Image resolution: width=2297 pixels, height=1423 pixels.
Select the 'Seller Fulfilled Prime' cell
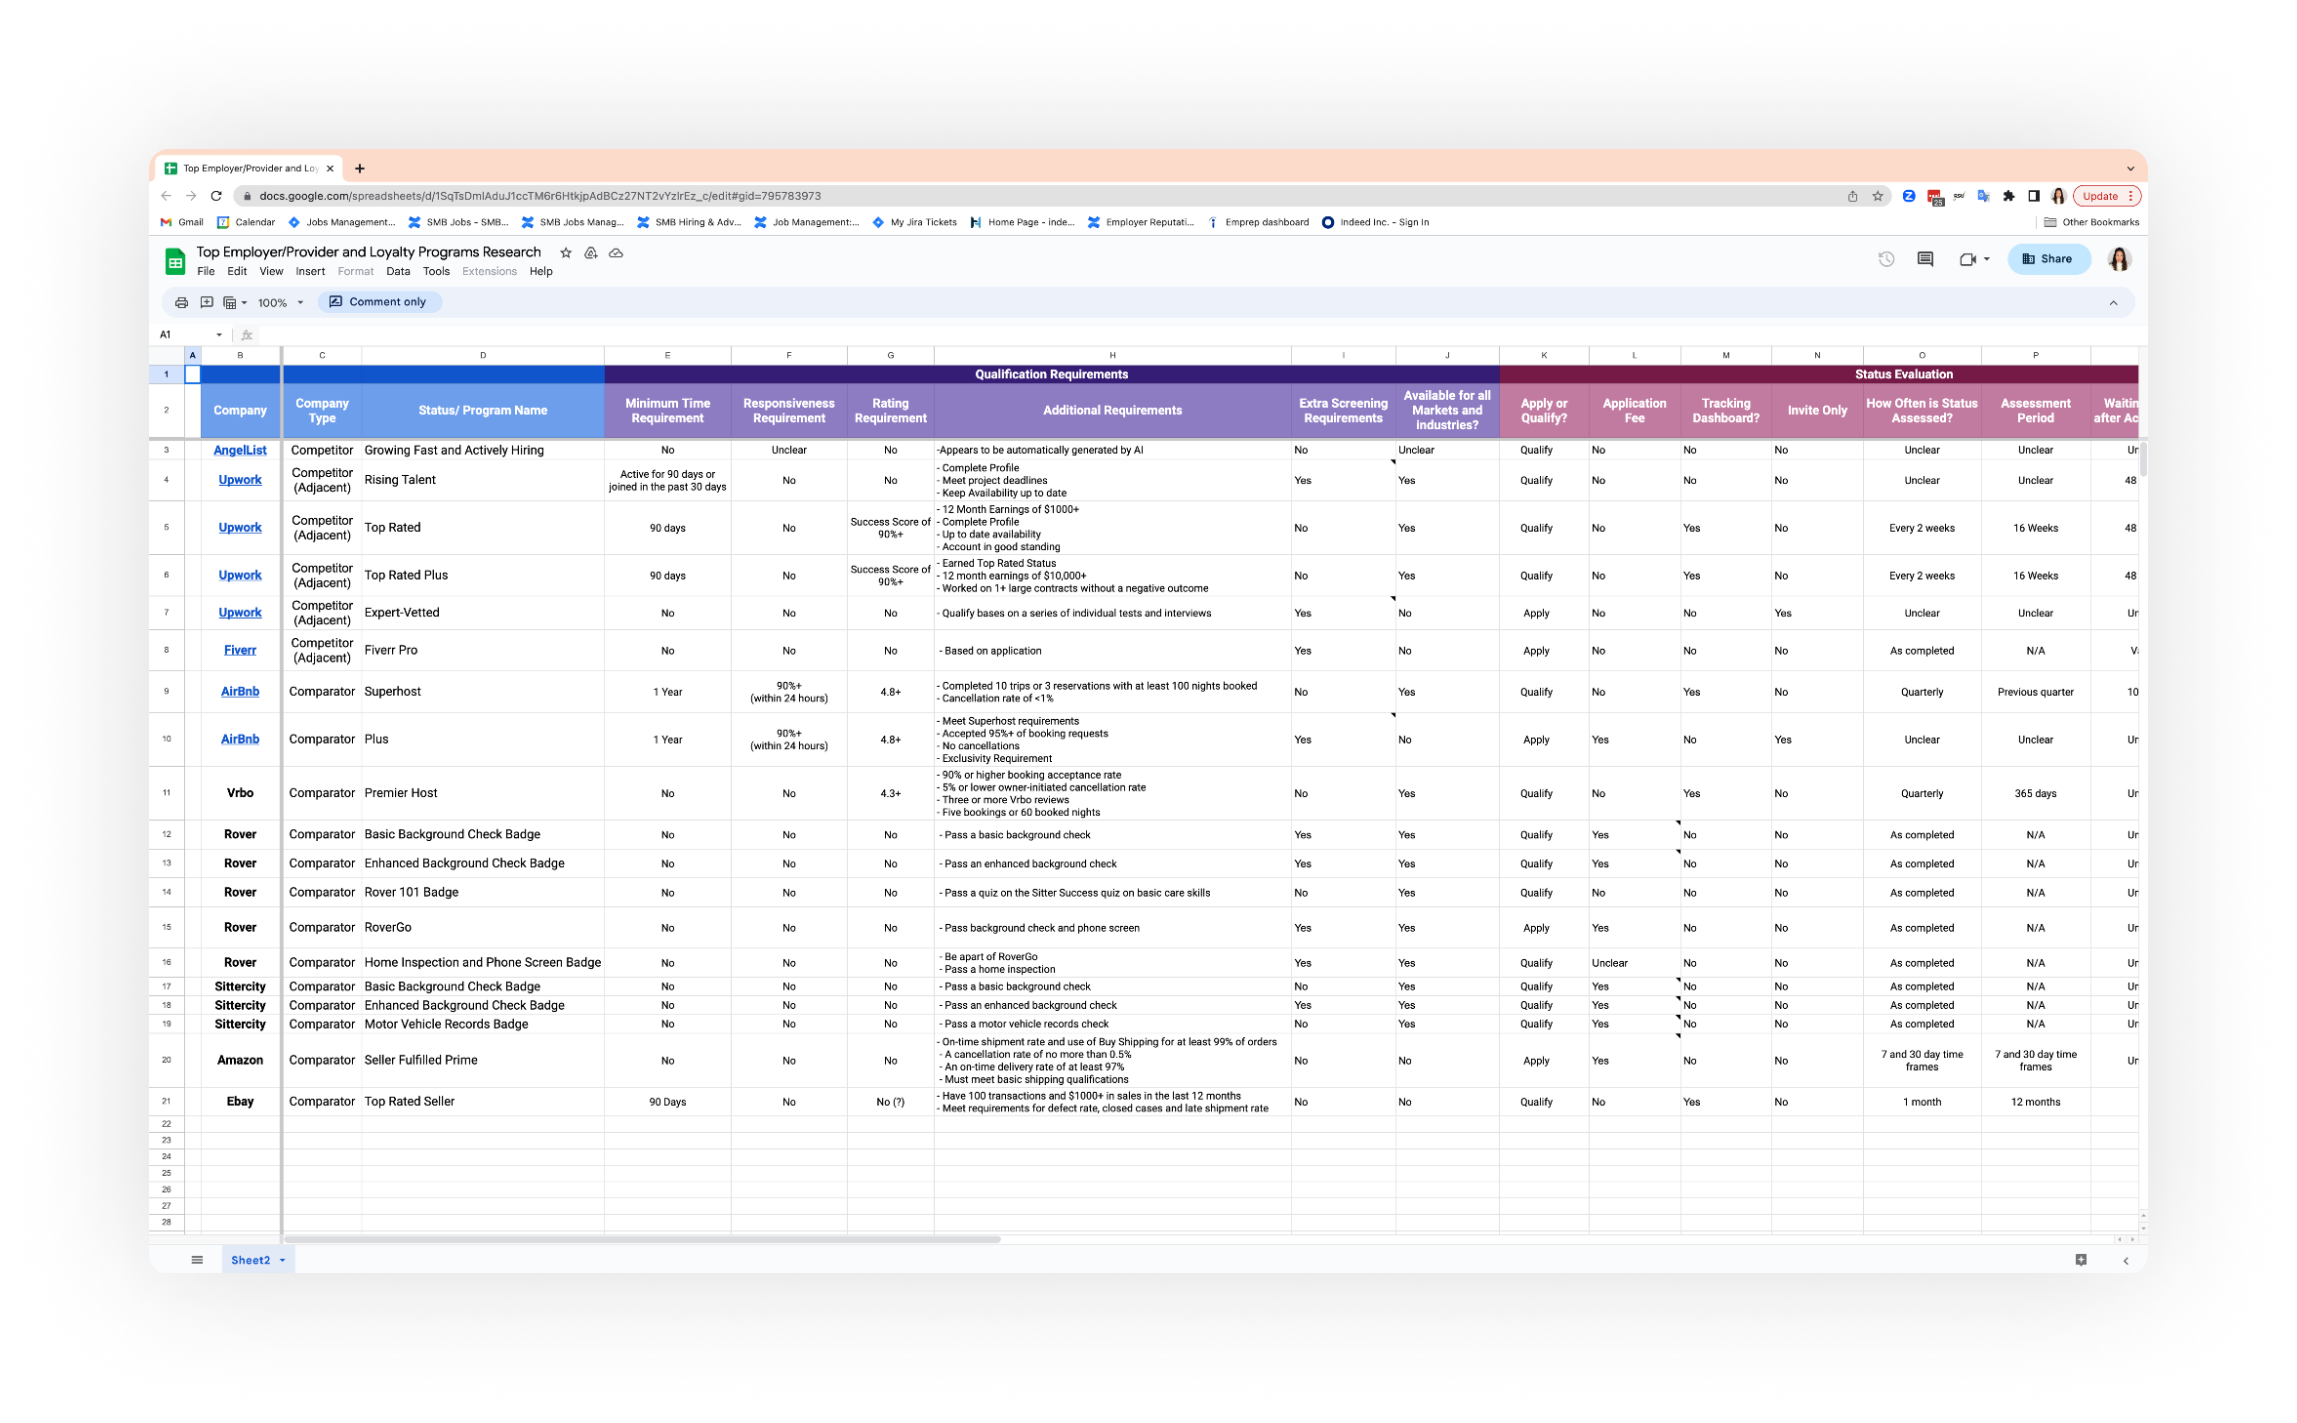[x=483, y=1061]
